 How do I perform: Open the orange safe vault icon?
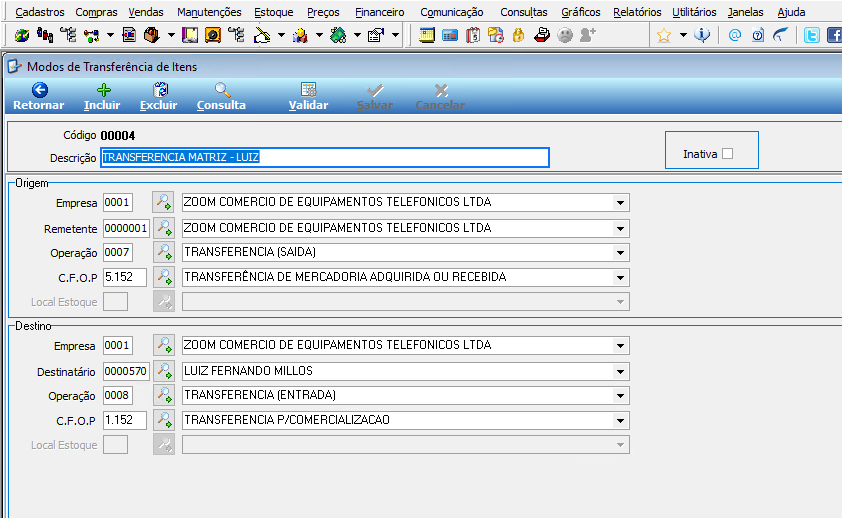[x=213, y=35]
